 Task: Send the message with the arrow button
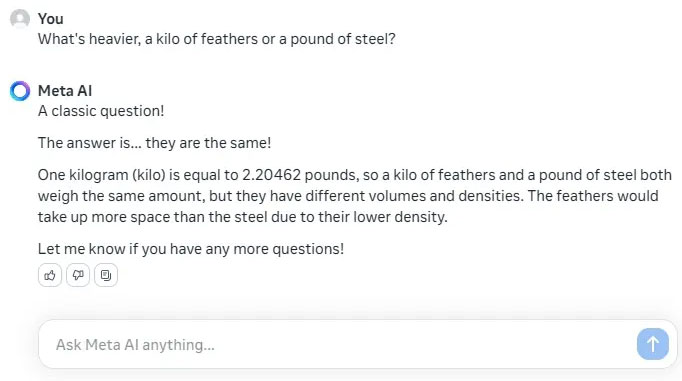tap(652, 344)
